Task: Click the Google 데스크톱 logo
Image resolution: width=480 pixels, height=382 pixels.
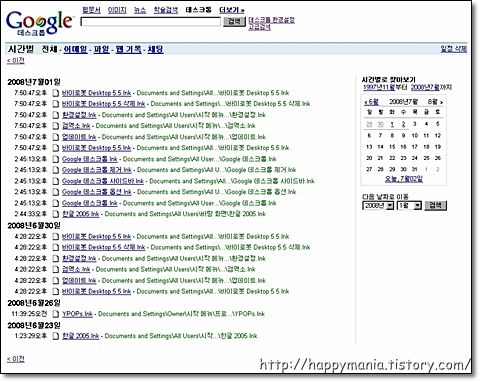Action: pos(39,23)
